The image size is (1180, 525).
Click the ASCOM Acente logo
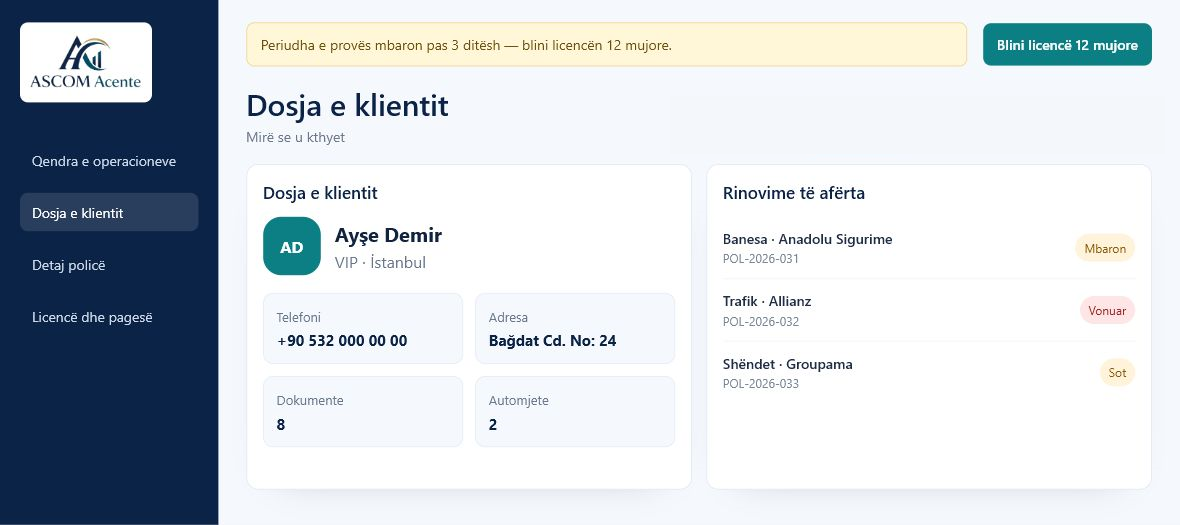[x=86, y=62]
